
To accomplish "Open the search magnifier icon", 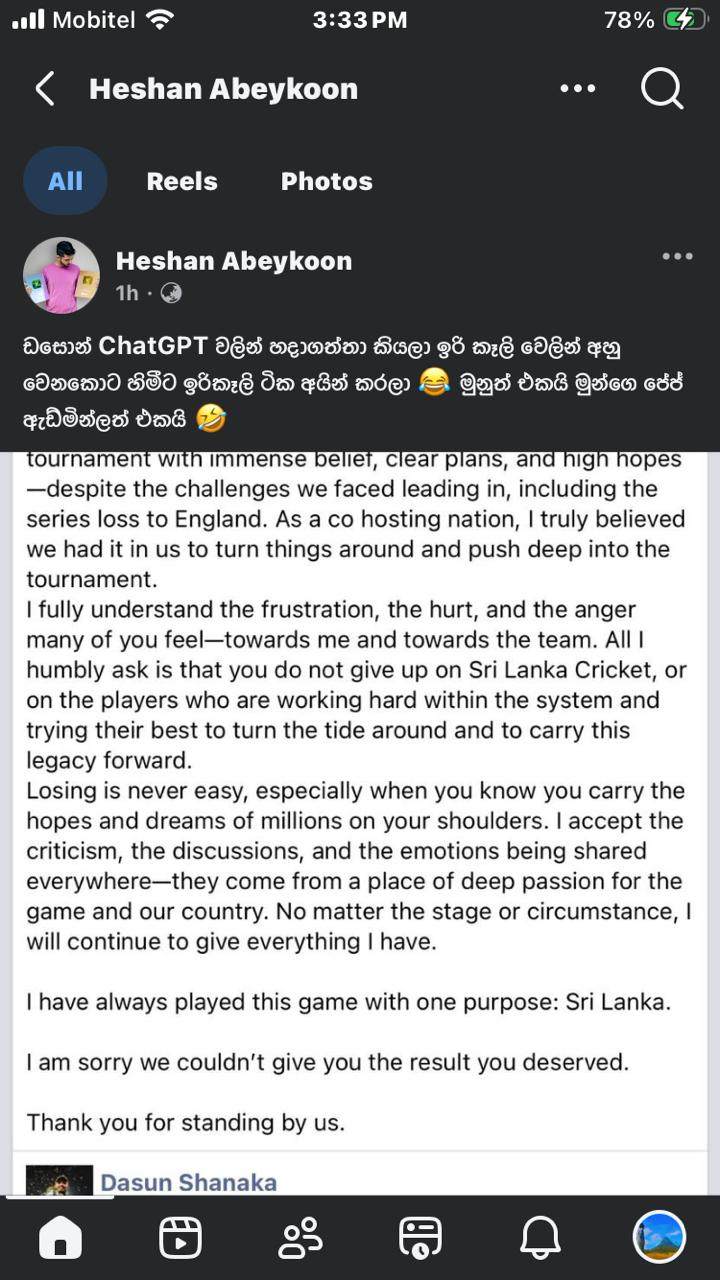I will coord(662,89).
